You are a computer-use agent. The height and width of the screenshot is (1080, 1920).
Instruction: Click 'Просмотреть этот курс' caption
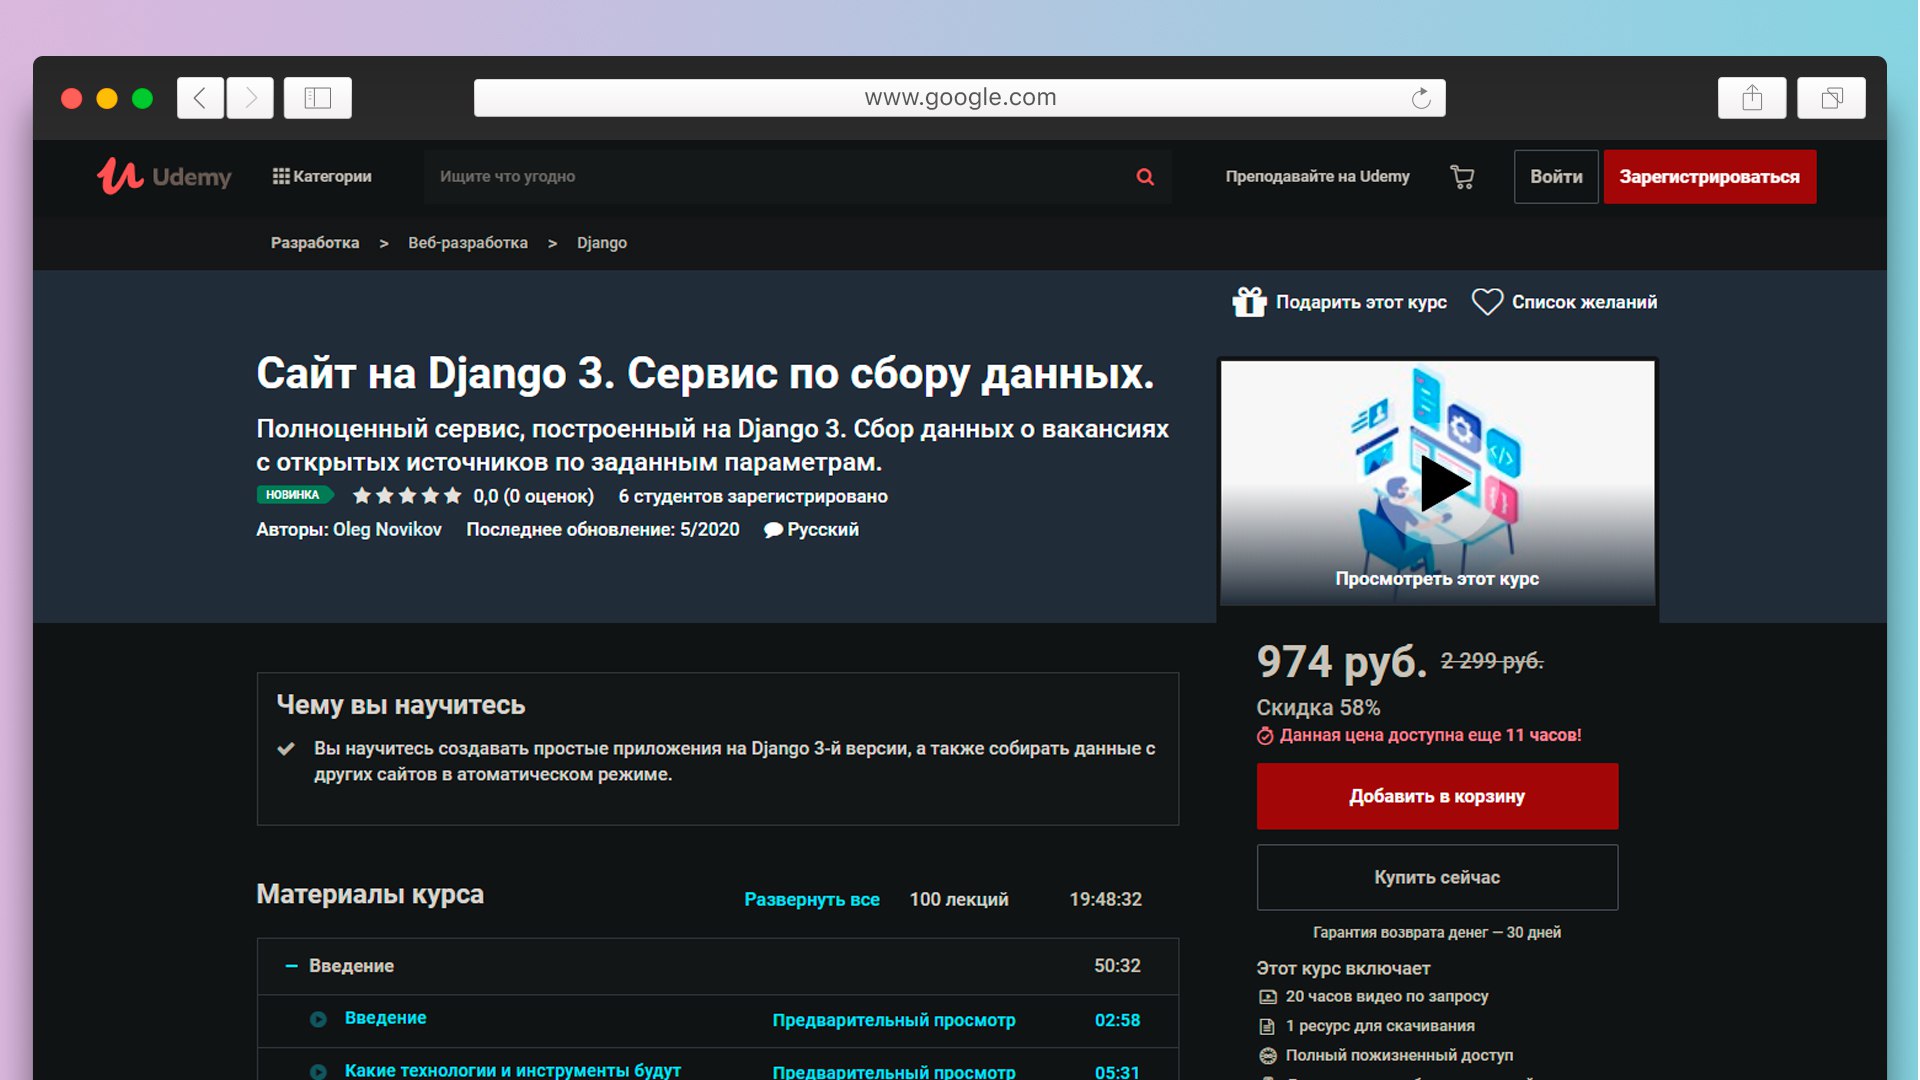(x=1437, y=579)
